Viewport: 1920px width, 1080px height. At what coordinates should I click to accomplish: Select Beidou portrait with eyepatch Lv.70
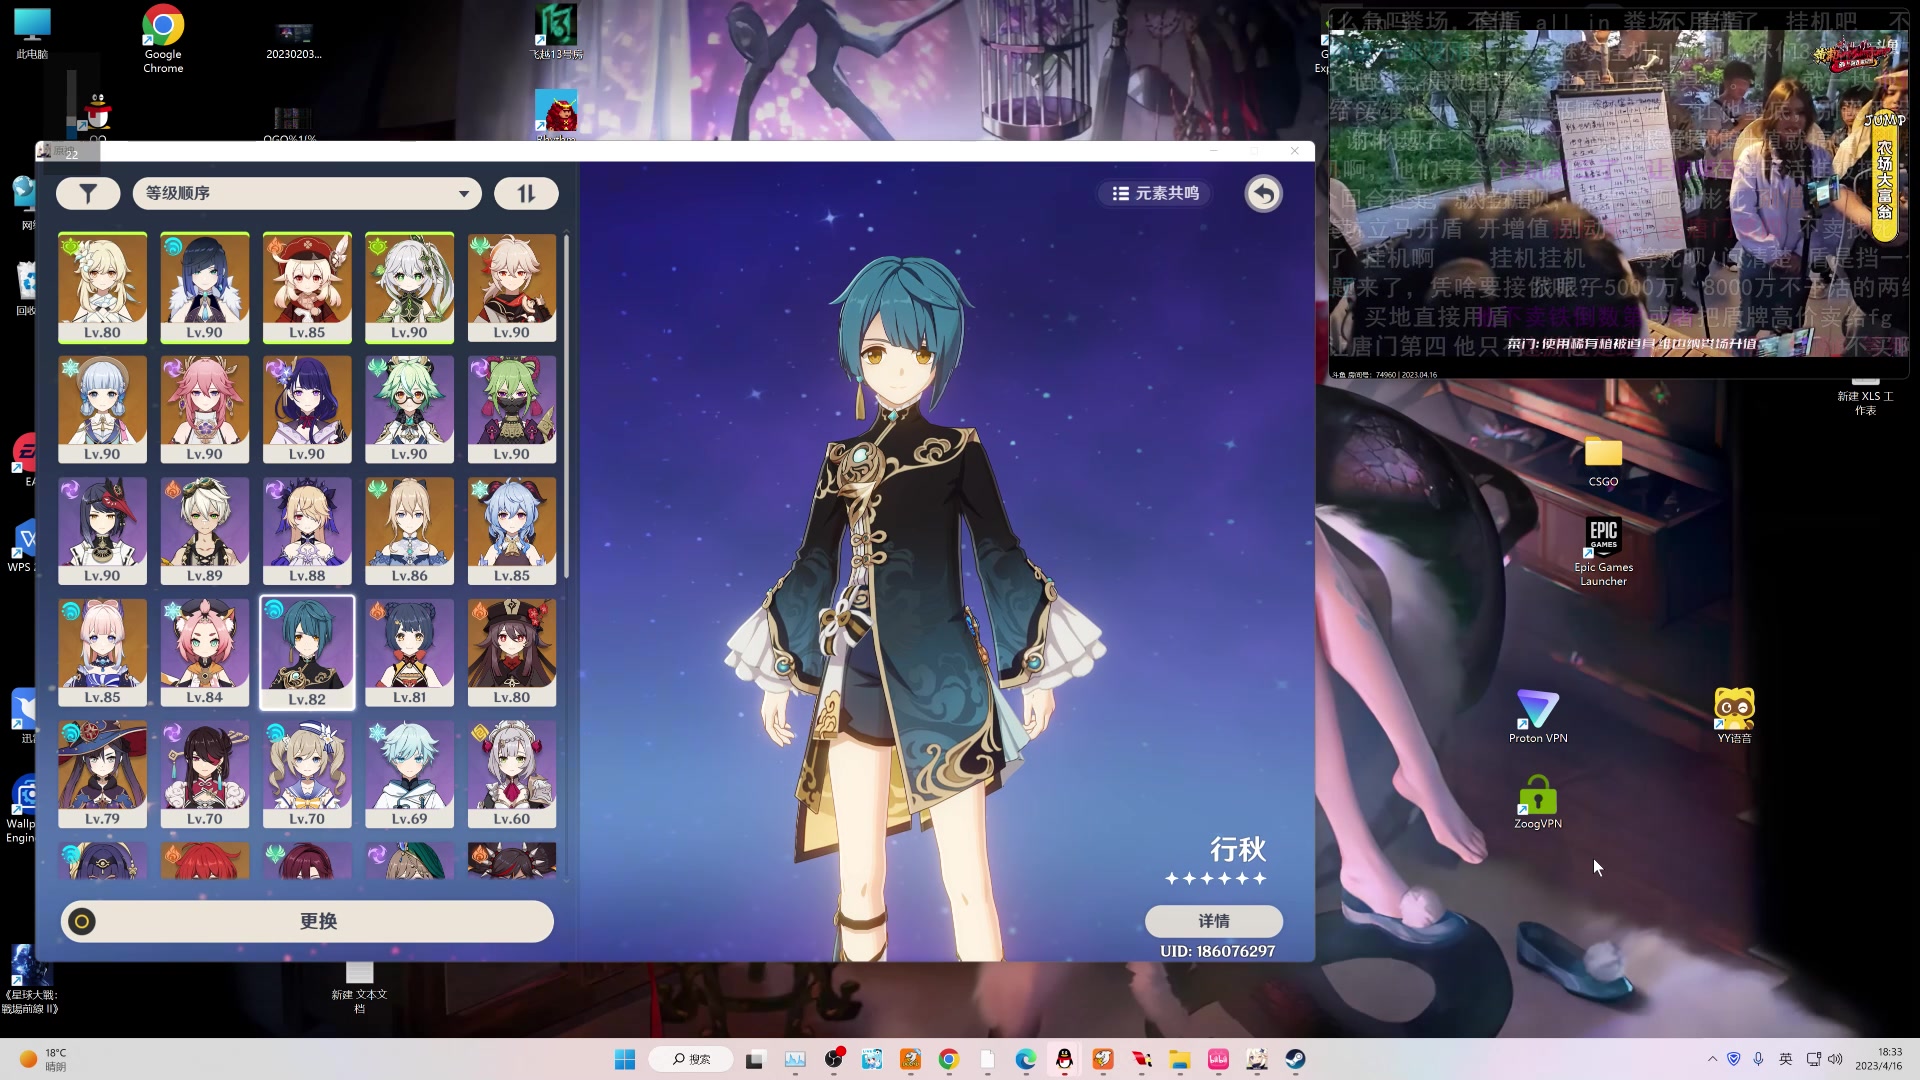point(204,775)
